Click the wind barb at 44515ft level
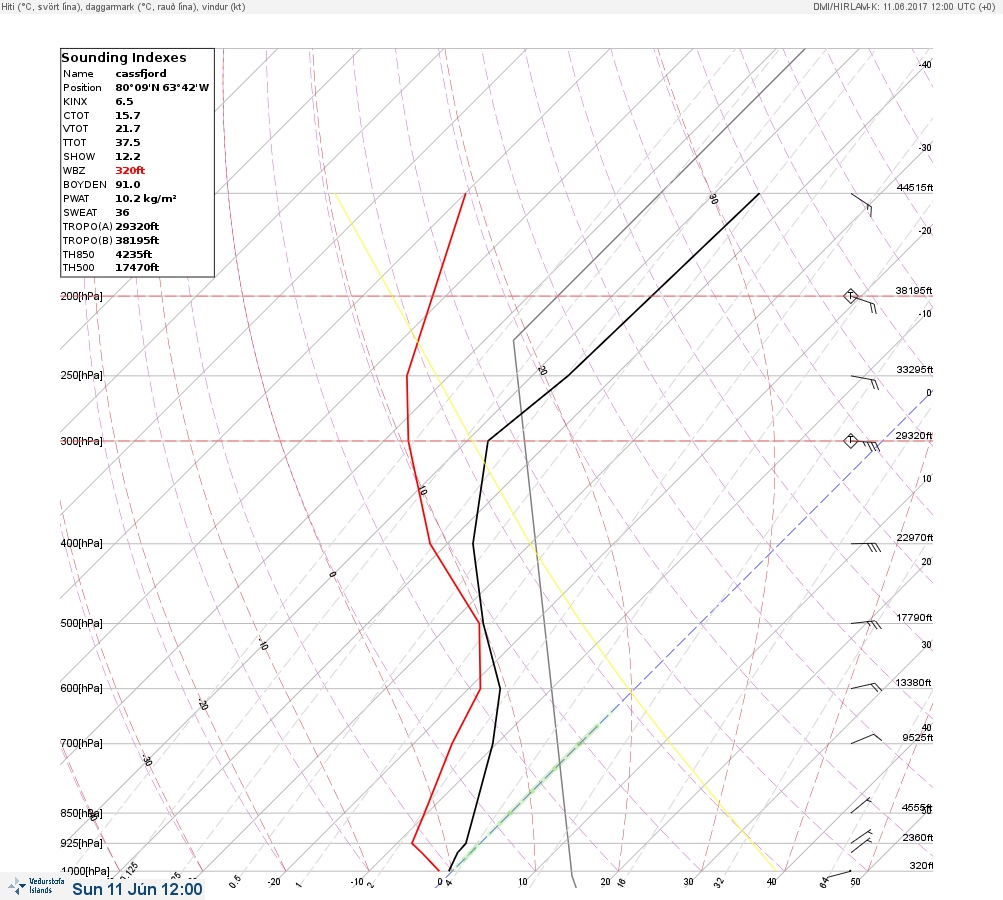Screen dimensions: 1003x900 pyautogui.click(x=861, y=205)
